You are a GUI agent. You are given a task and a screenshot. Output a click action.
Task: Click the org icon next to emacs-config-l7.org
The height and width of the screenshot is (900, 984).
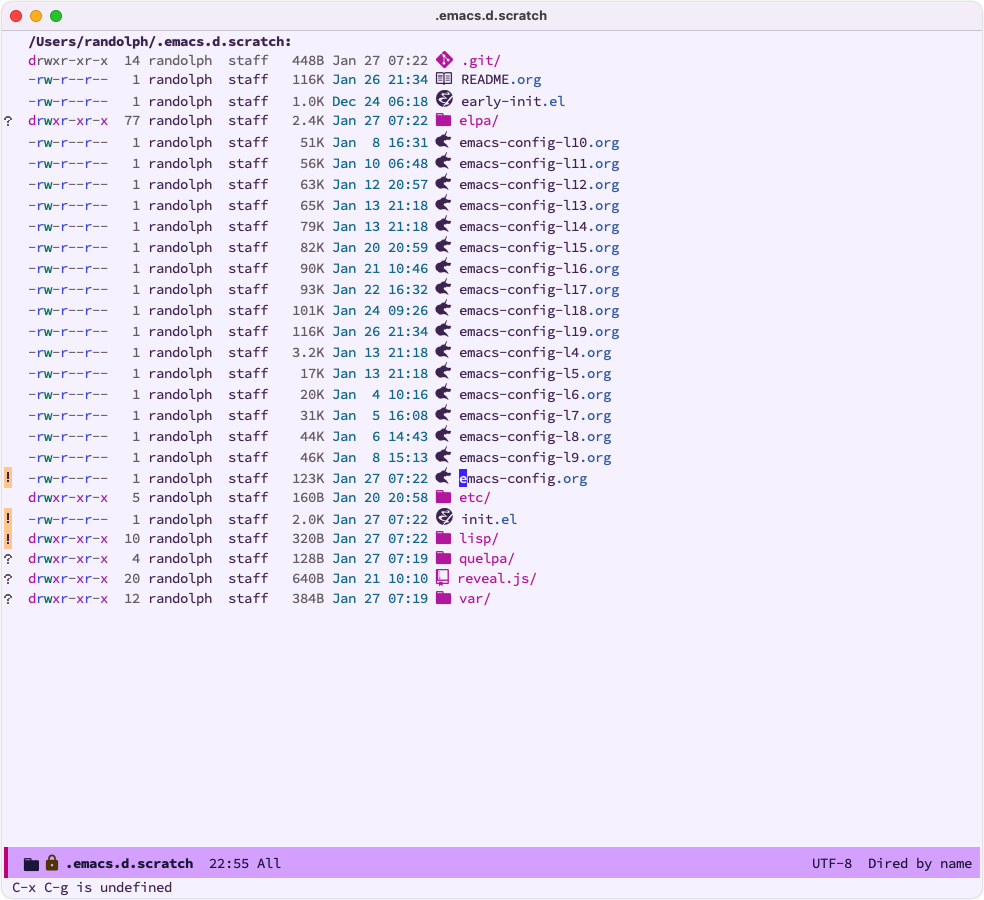(444, 414)
